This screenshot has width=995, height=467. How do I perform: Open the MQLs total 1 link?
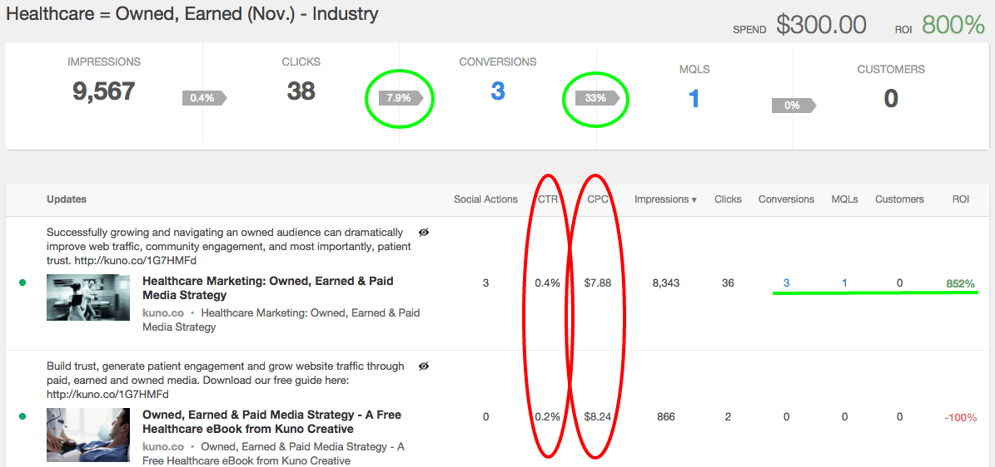[694, 97]
